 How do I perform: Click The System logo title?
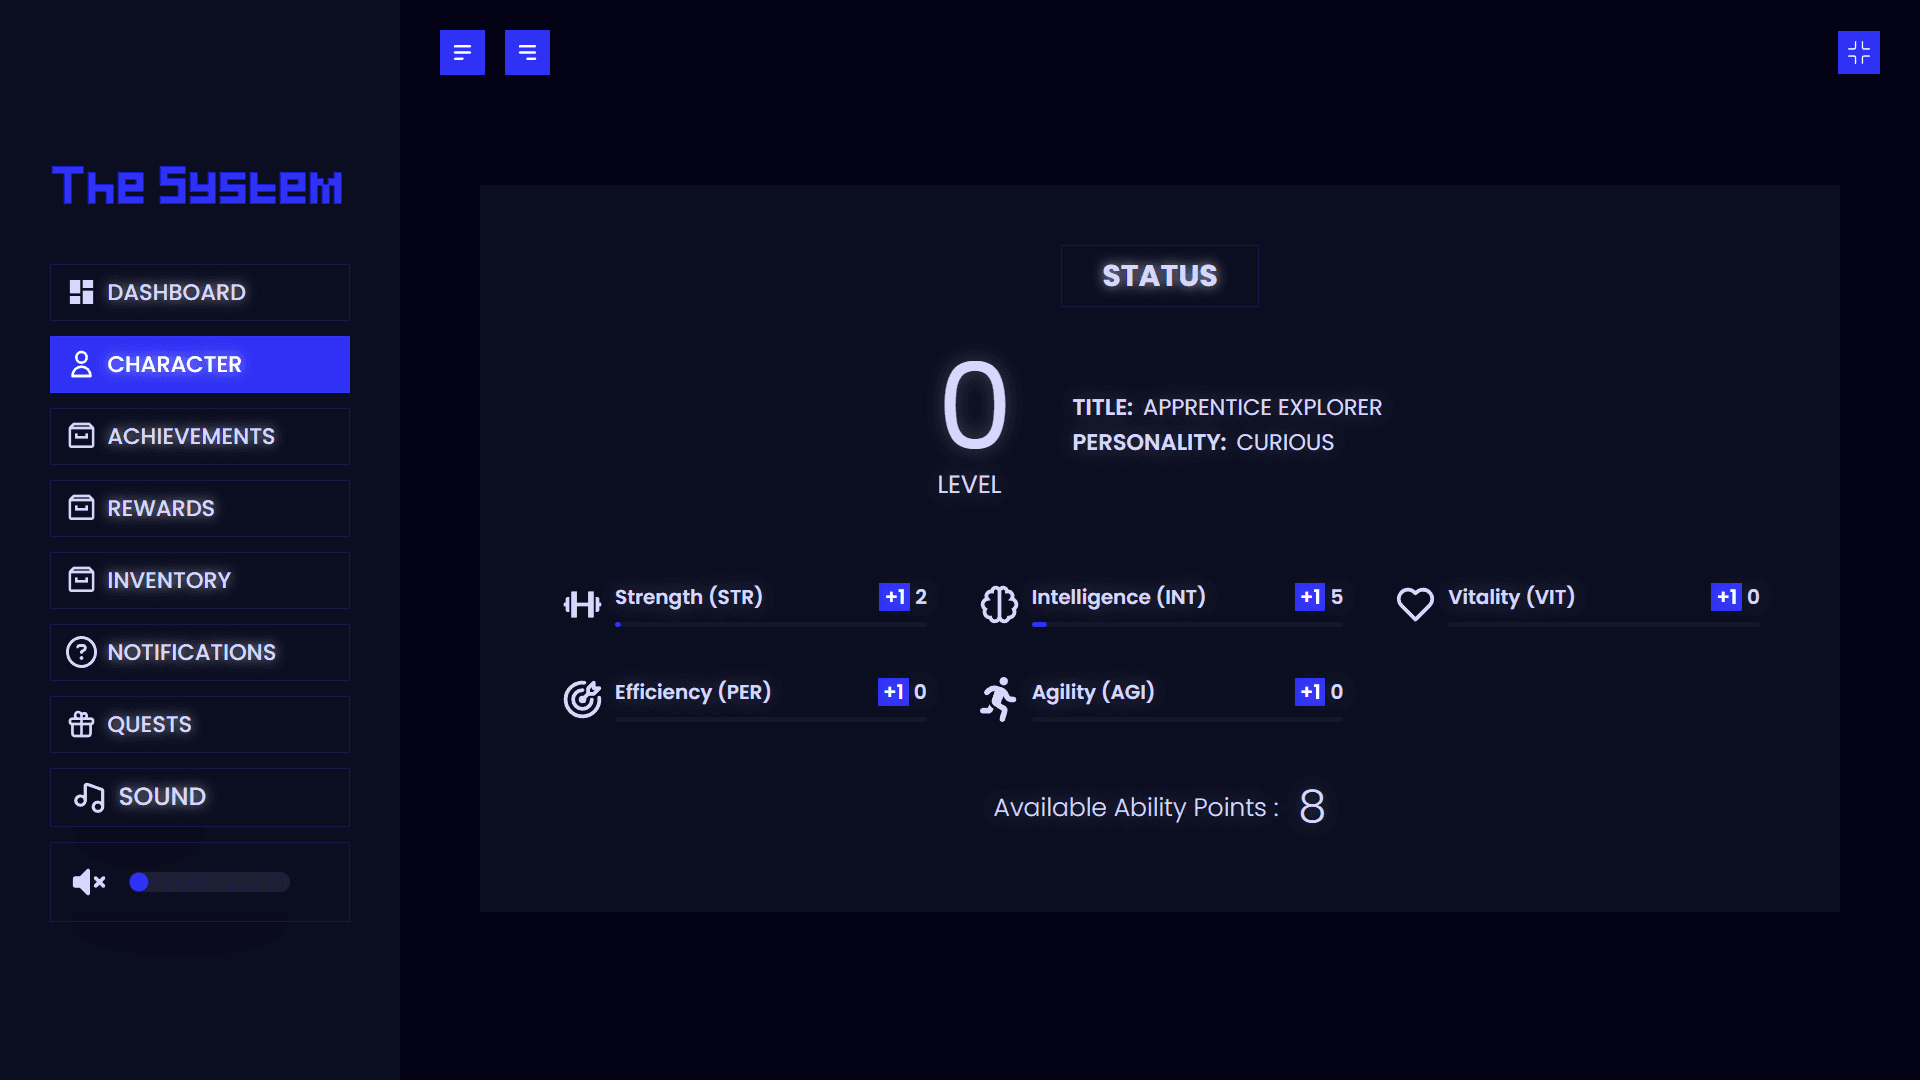tap(197, 186)
